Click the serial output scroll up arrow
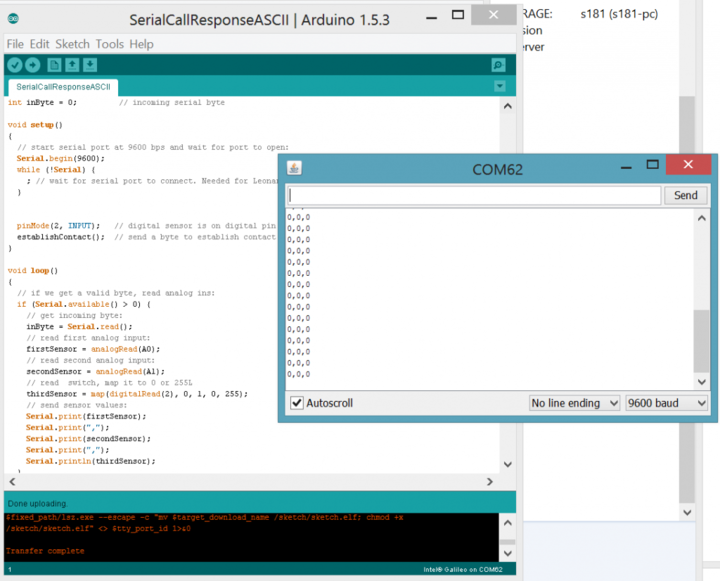The width and height of the screenshot is (720, 581). (x=702, y=218)
